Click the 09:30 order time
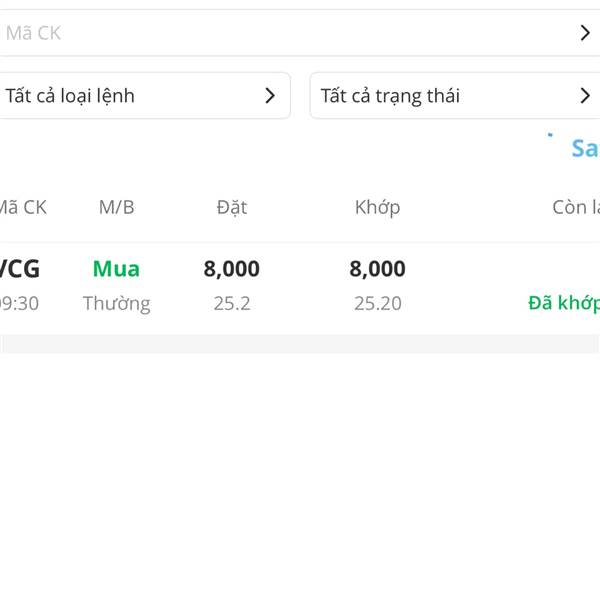Image resolution: width=600 pixels, height=600 pixels. (x=20, y=303)
